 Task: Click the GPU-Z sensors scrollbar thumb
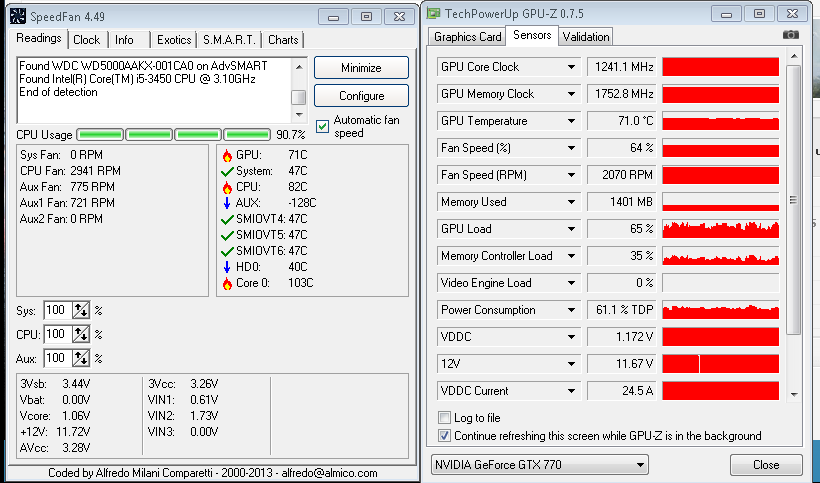coord(794,200)
